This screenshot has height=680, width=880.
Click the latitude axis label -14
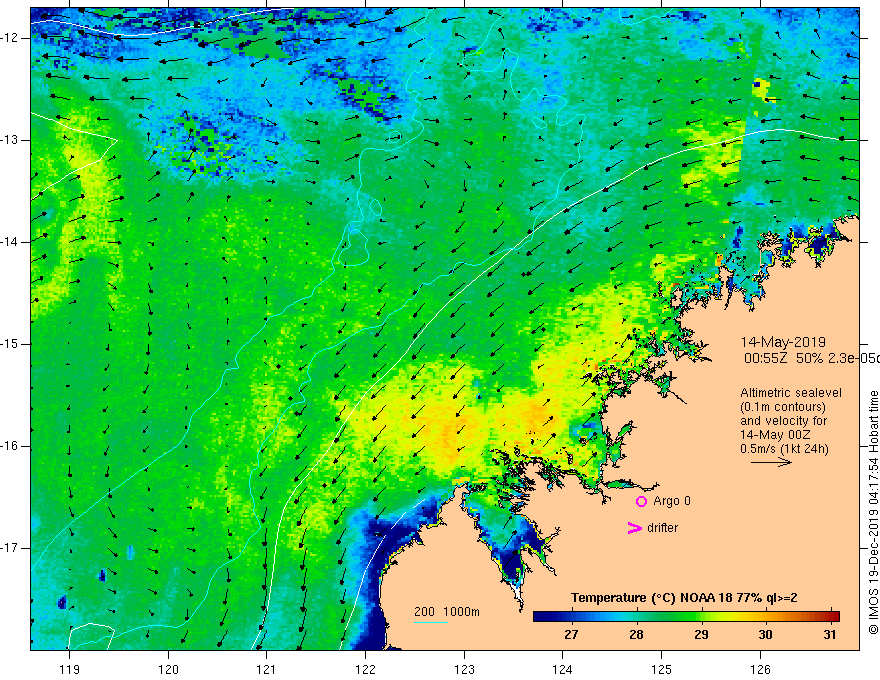click(x=10, y=242)
